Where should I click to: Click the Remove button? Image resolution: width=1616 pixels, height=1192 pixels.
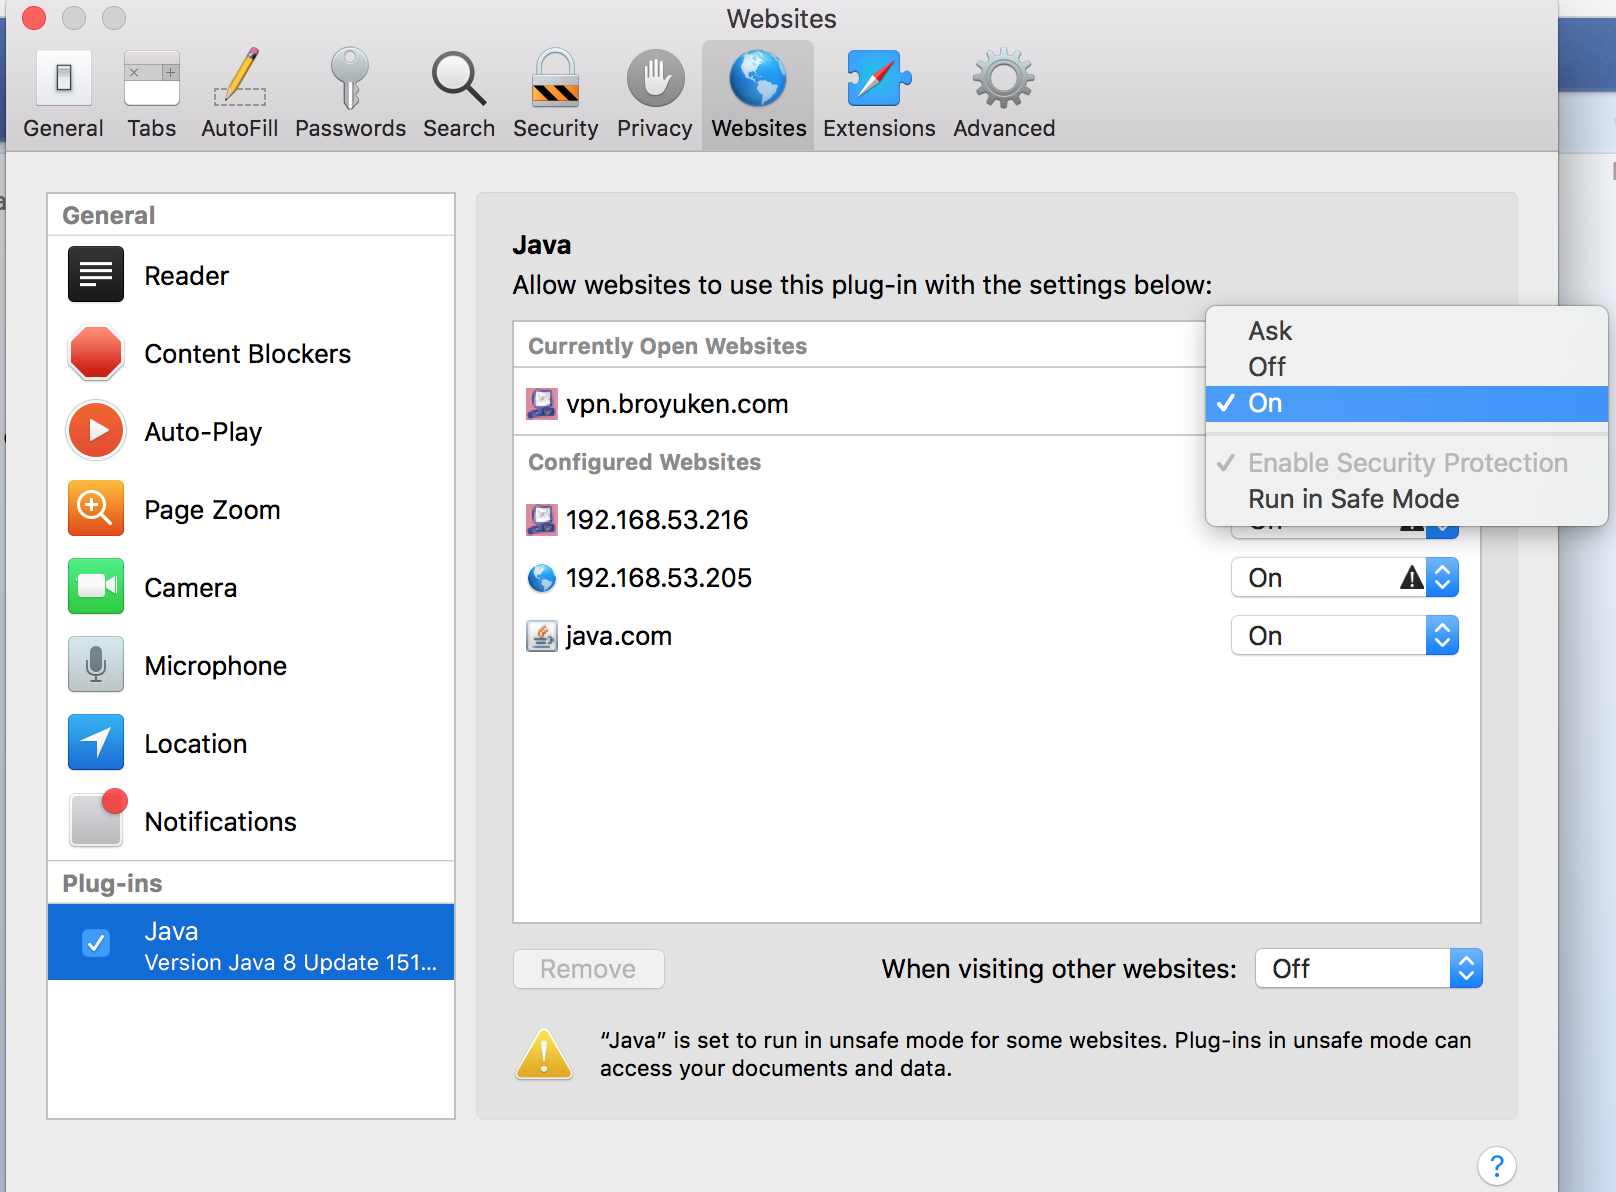pyautogui.click(x=588, y=969)
